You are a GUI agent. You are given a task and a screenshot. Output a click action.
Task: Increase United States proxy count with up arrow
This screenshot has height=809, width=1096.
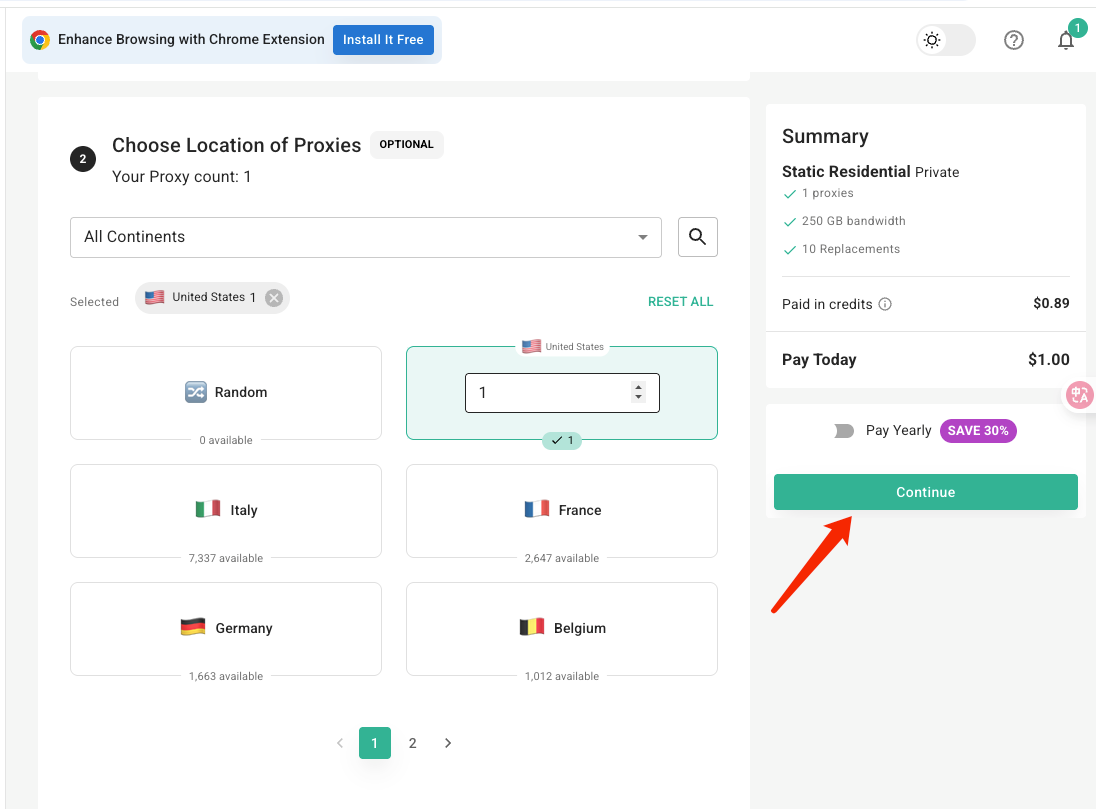[x=638, y=387]
